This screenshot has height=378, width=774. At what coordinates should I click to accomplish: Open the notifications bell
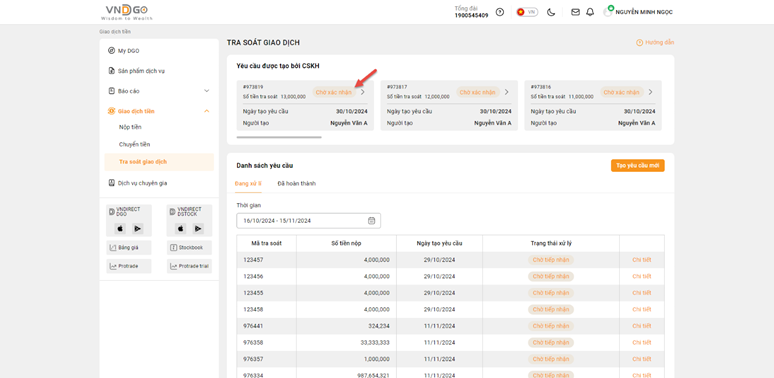[590, 12]
